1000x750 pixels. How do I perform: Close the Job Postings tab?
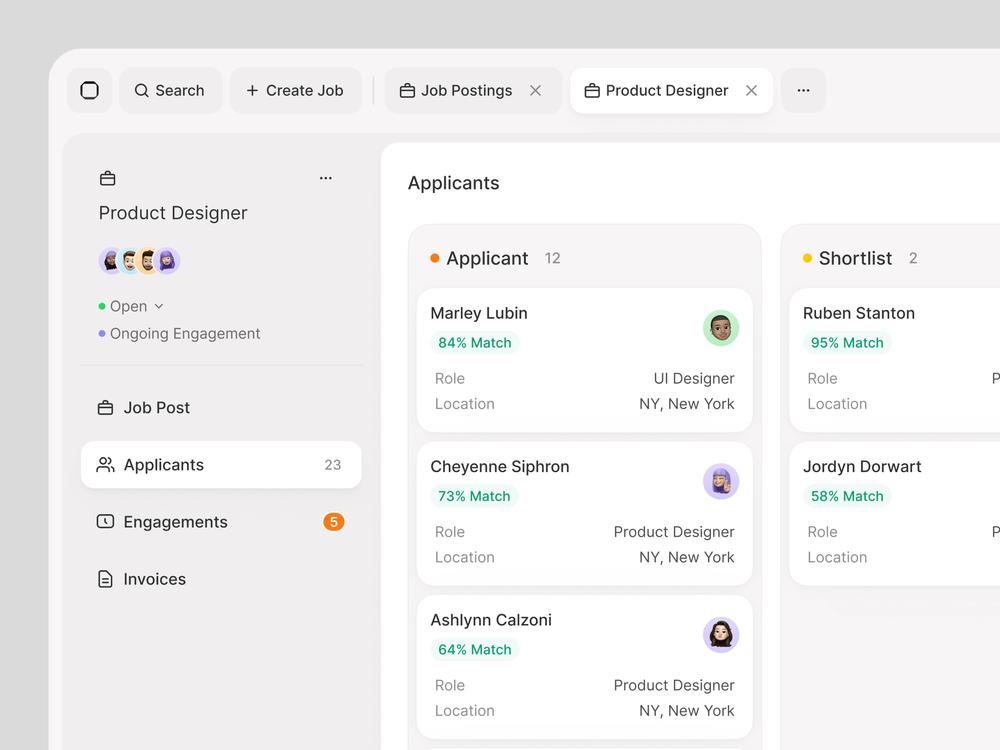[536, 91]
